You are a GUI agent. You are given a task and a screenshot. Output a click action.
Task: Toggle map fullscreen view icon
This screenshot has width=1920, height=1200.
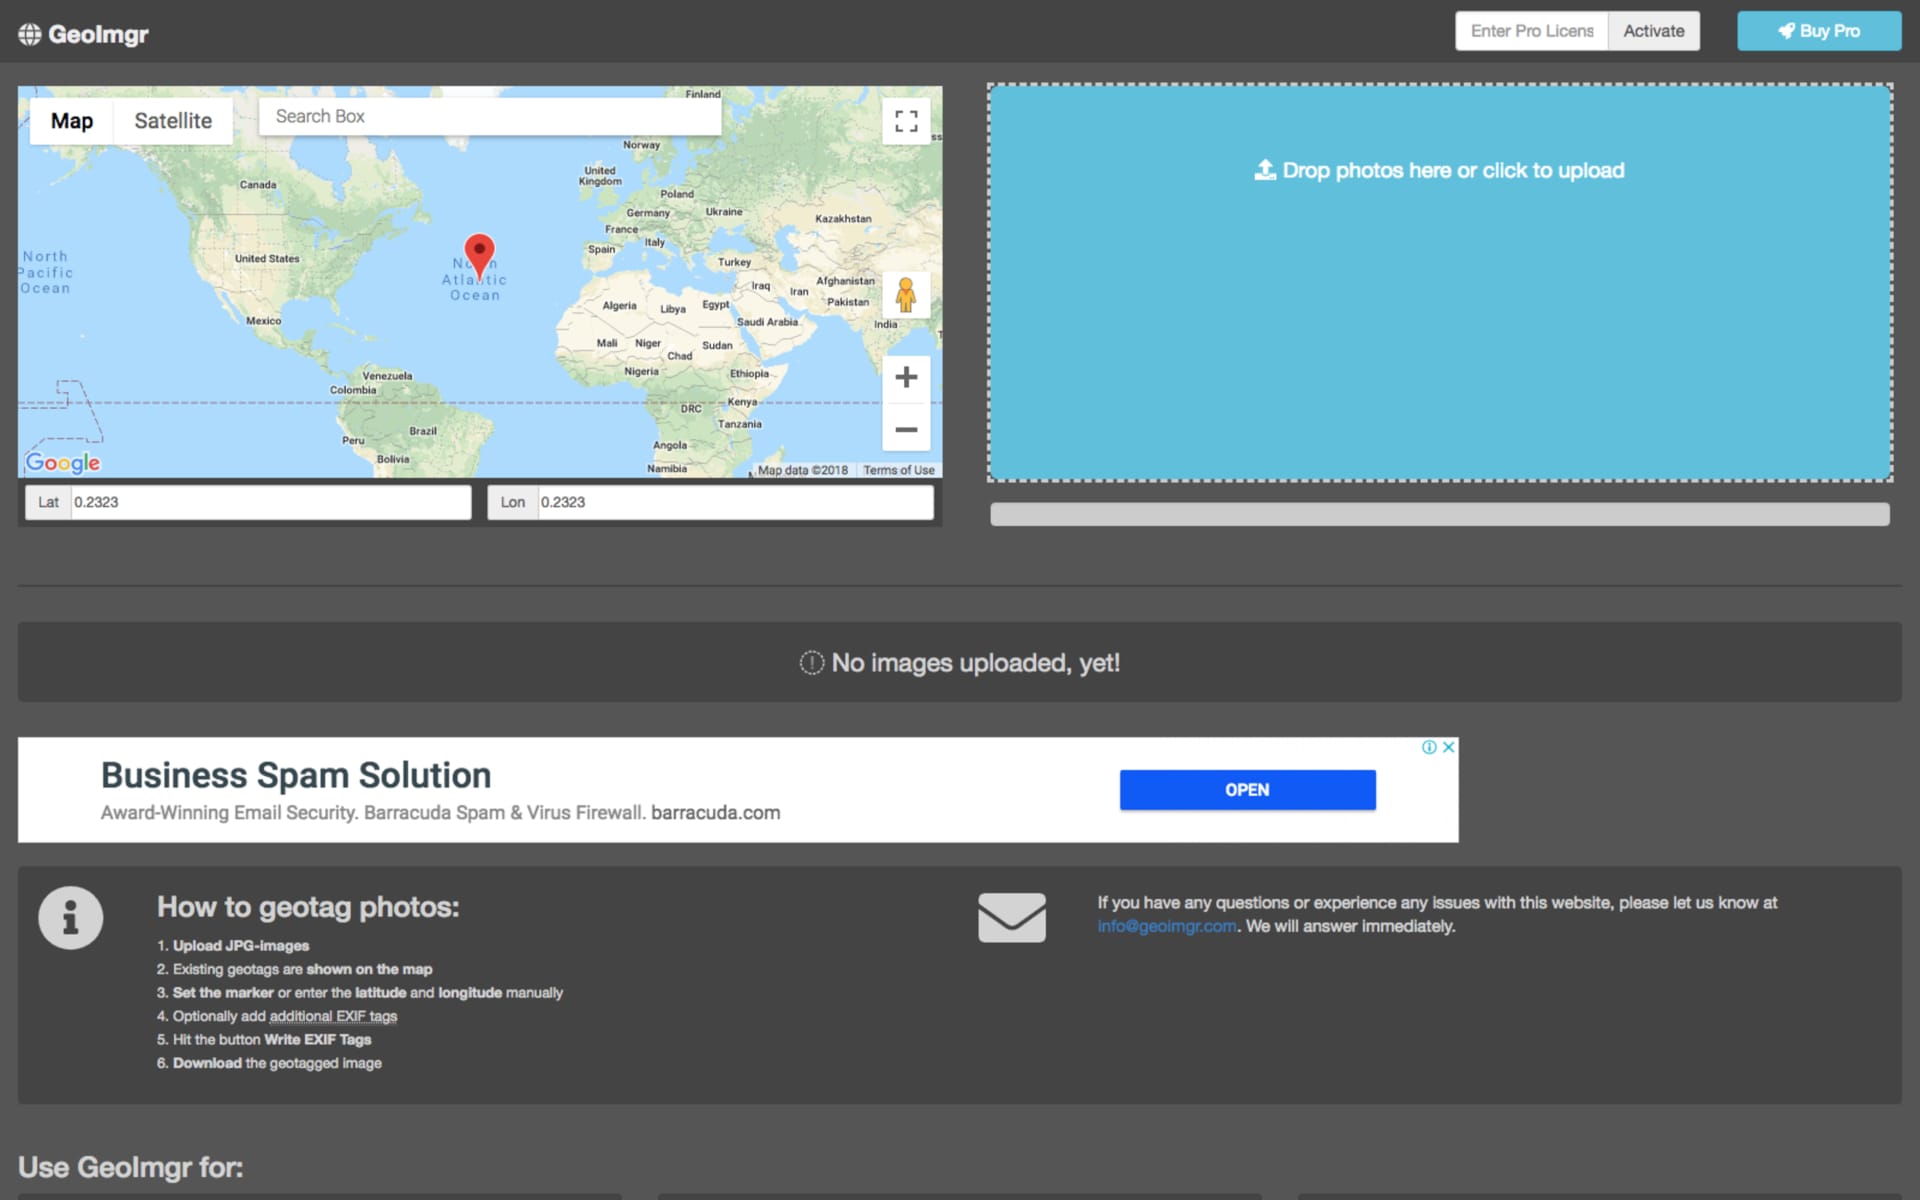pos(906,121)
